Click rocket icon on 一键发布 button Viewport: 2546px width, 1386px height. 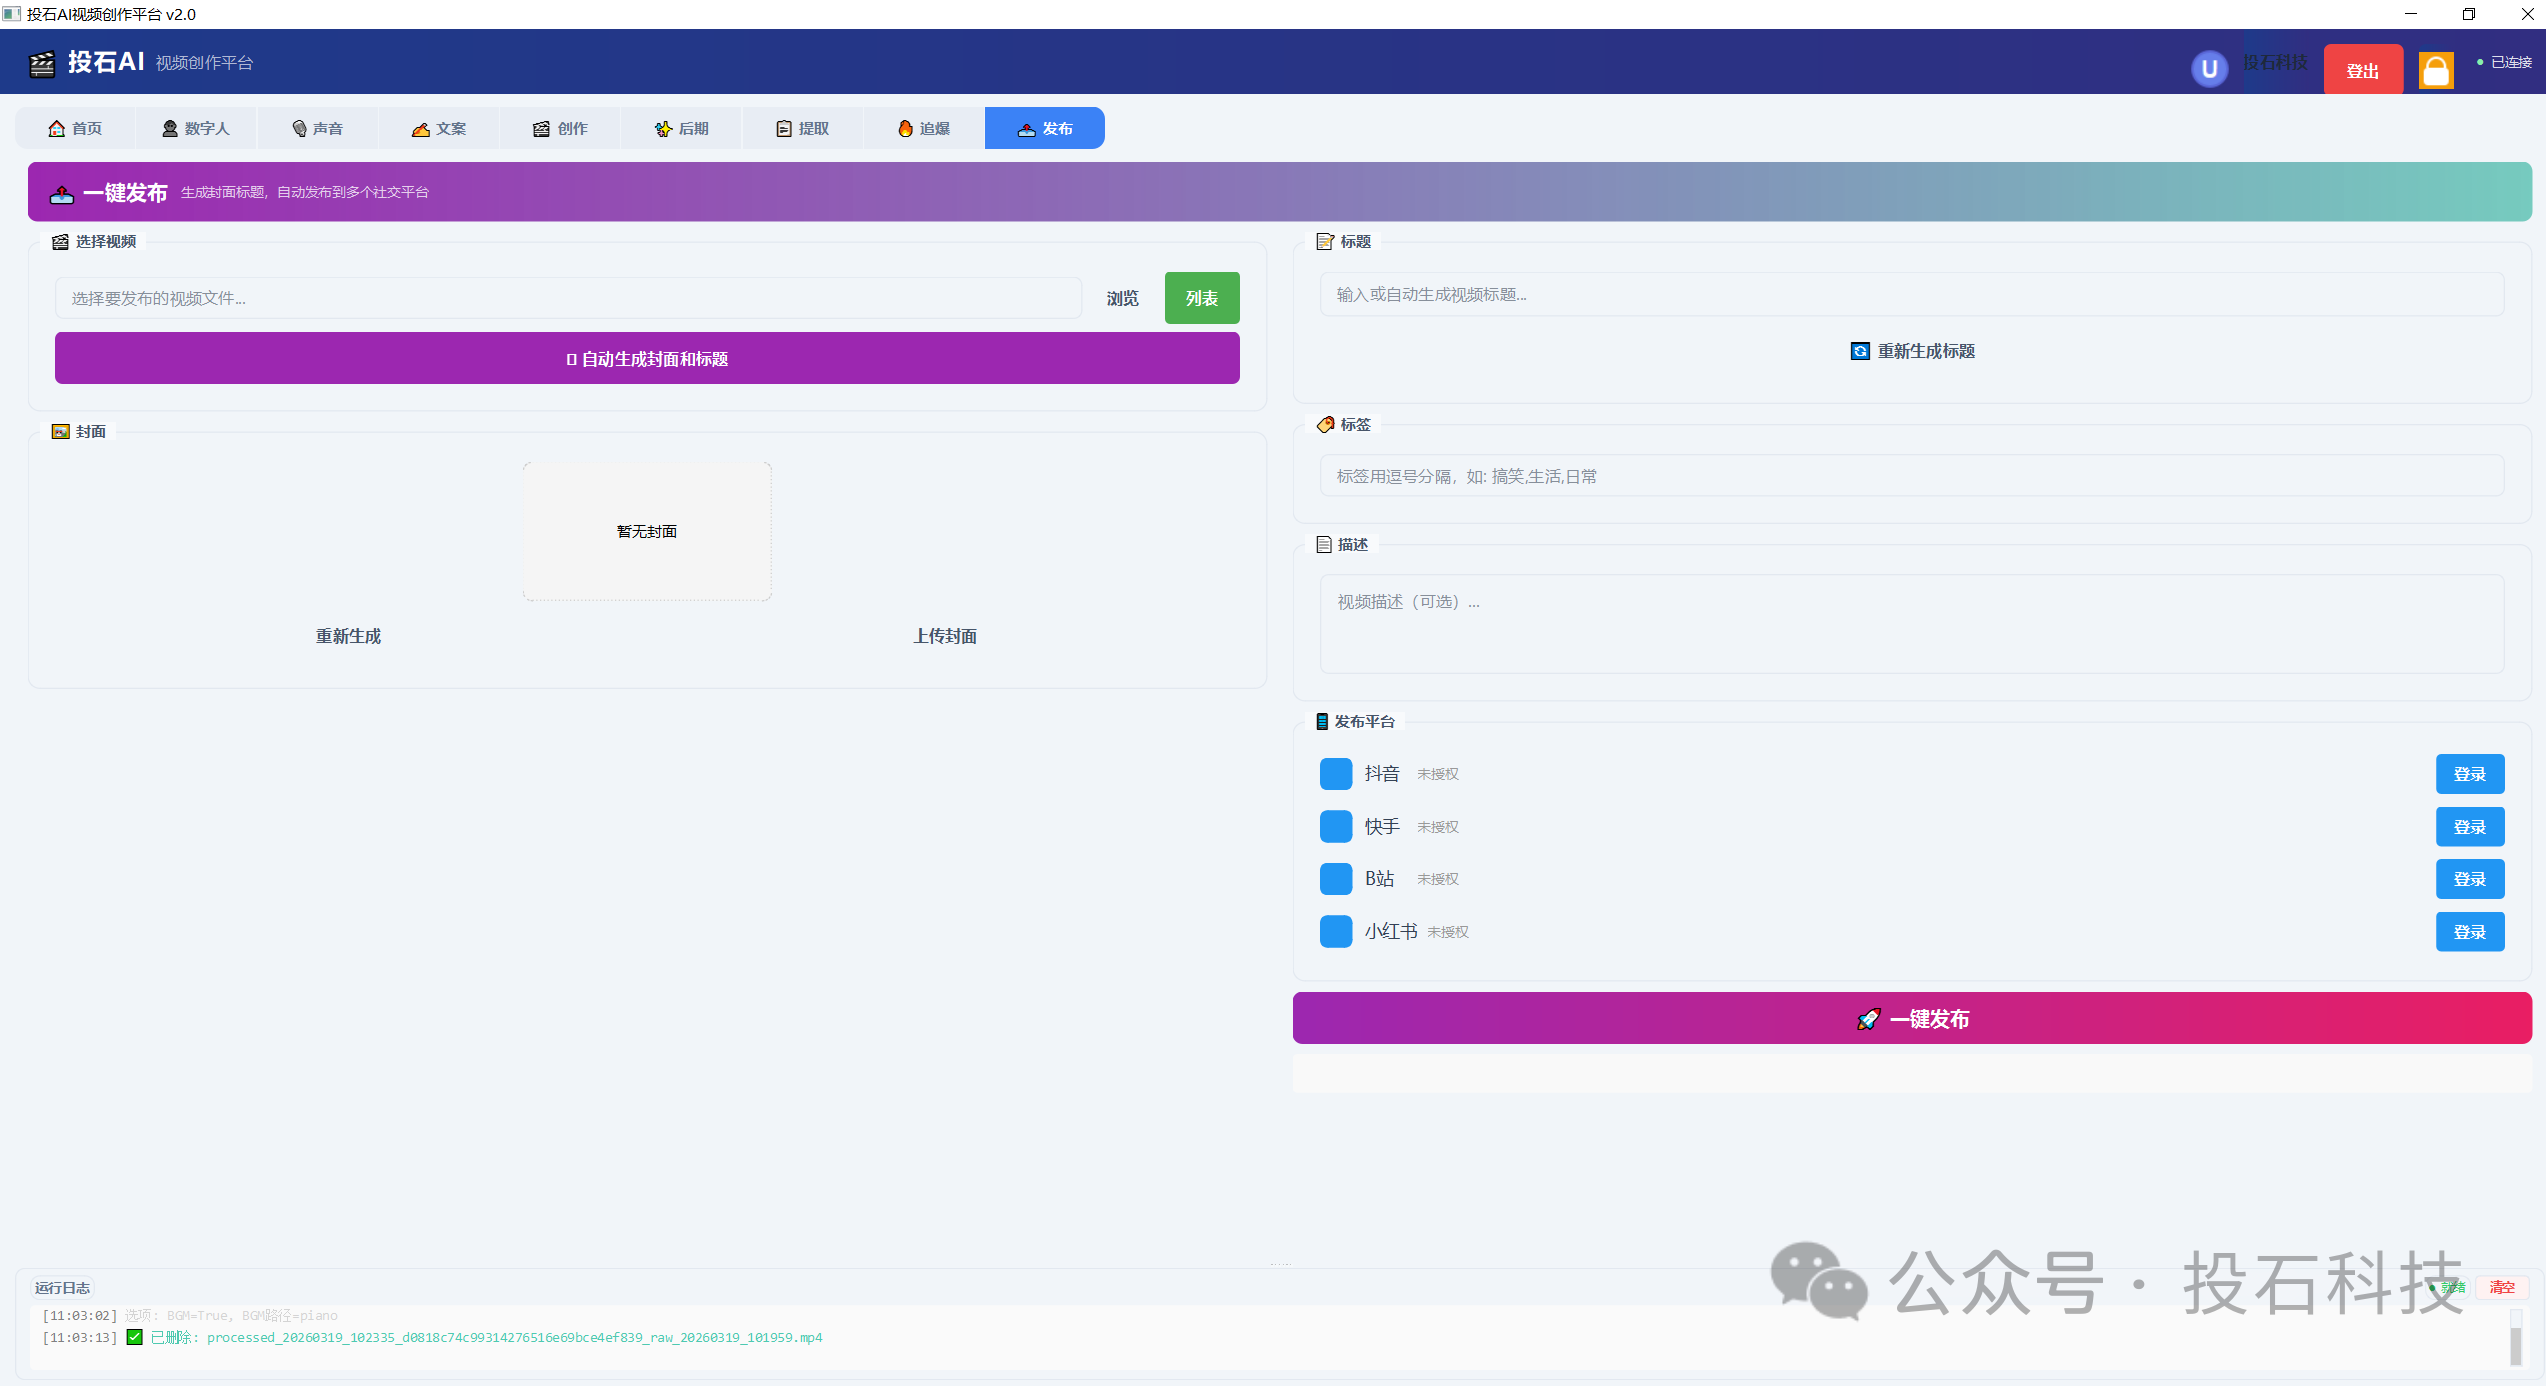(1868, 1019)
